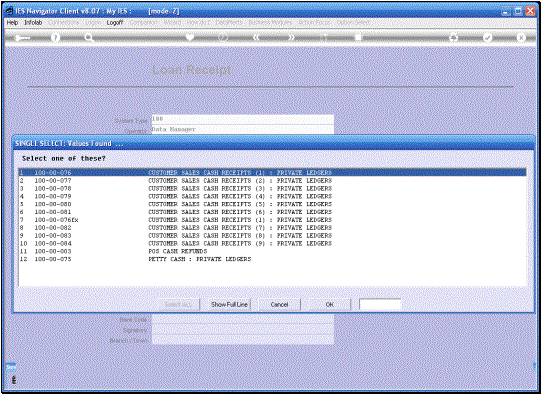Image resolution: width=541 pixels, height=394 pixels.
Task: Click the Show Full Line button
Action: [229, 304]
